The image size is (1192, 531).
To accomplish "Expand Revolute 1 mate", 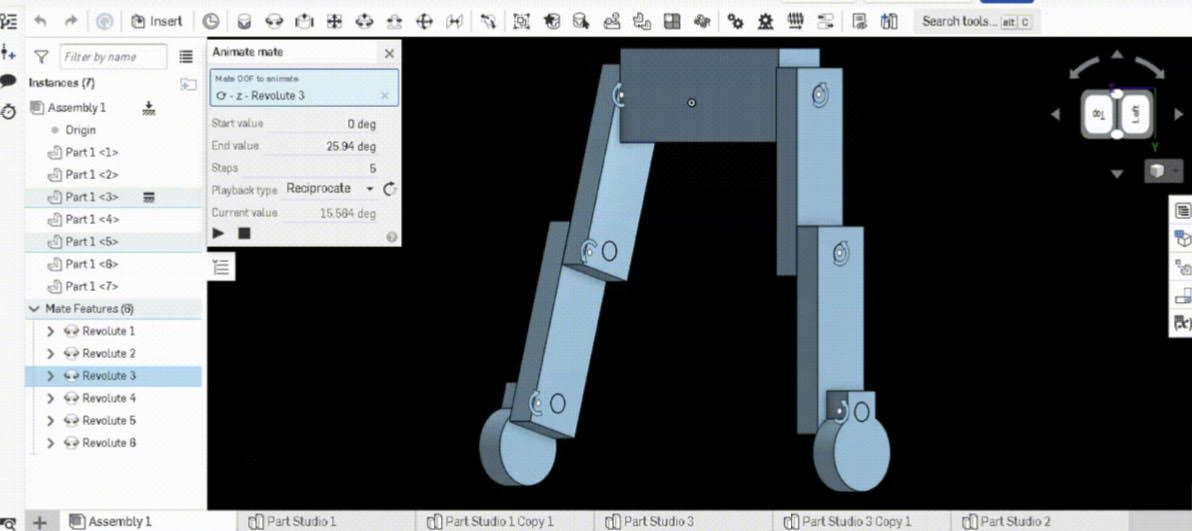I will pyautogui.click(x=51, y=332).
